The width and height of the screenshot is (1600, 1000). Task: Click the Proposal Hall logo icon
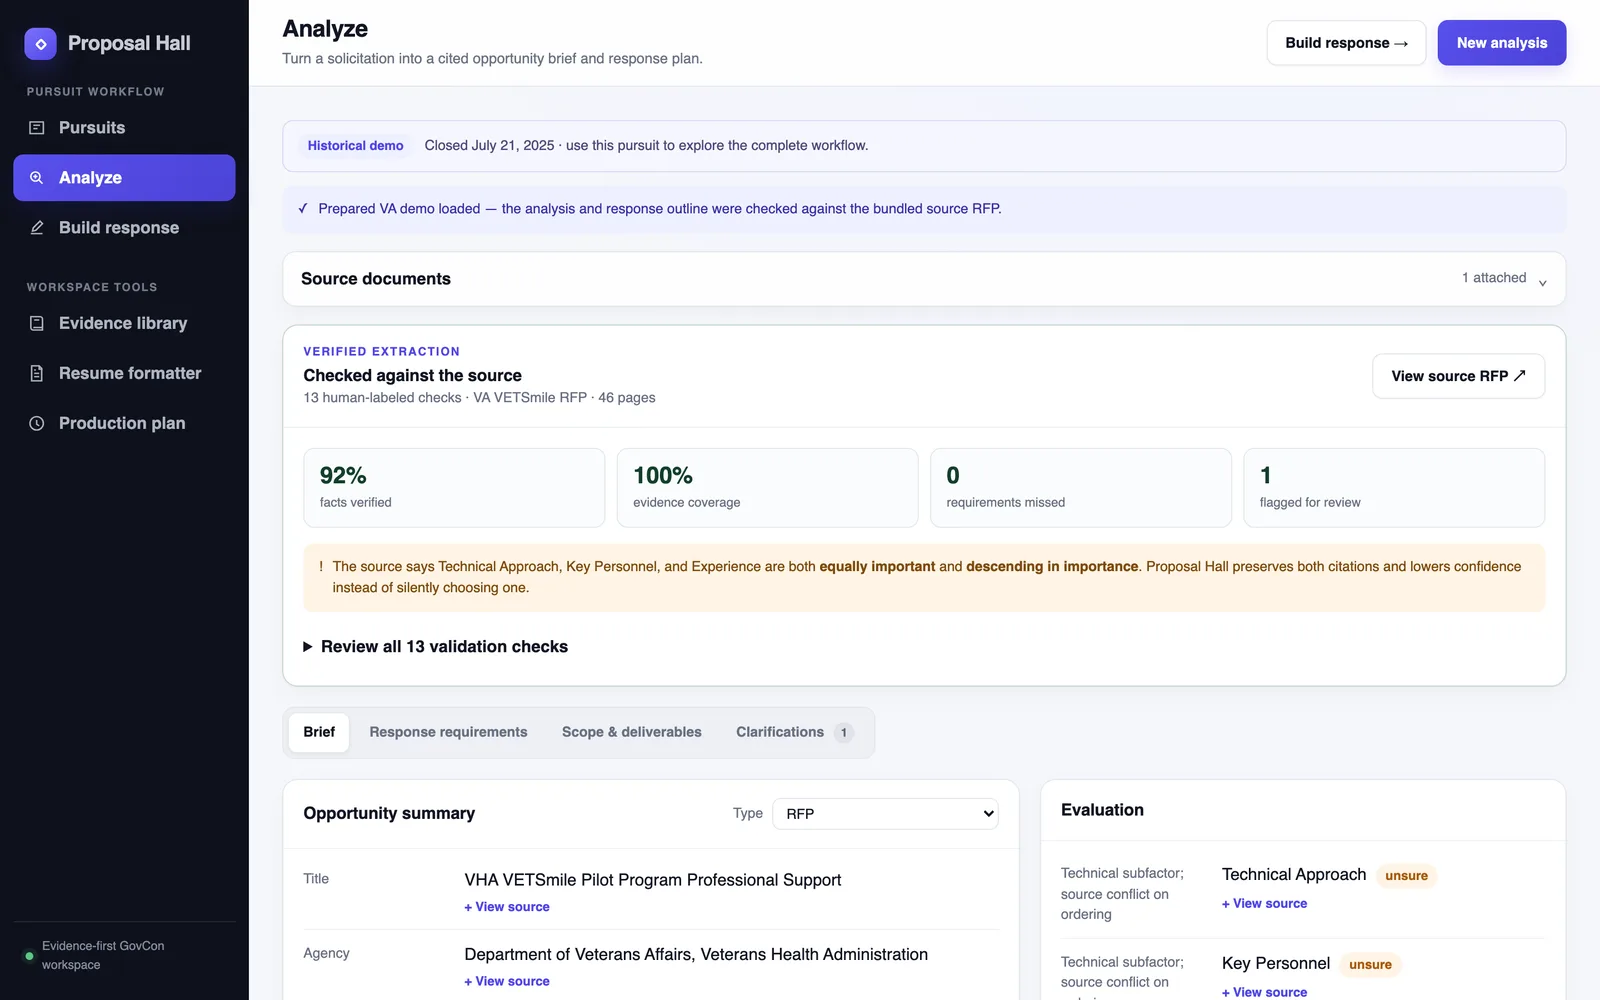click(40, 43)
